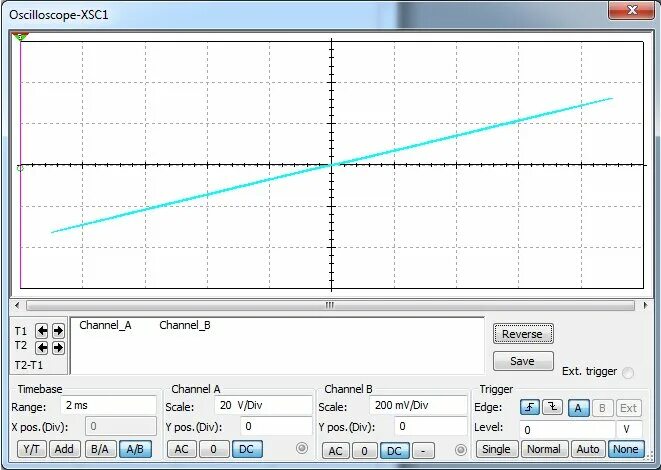Click the horizontal scrollbar thumb under display
The image size is (661, 470).
pyautogui.click(x=330, y=305)
